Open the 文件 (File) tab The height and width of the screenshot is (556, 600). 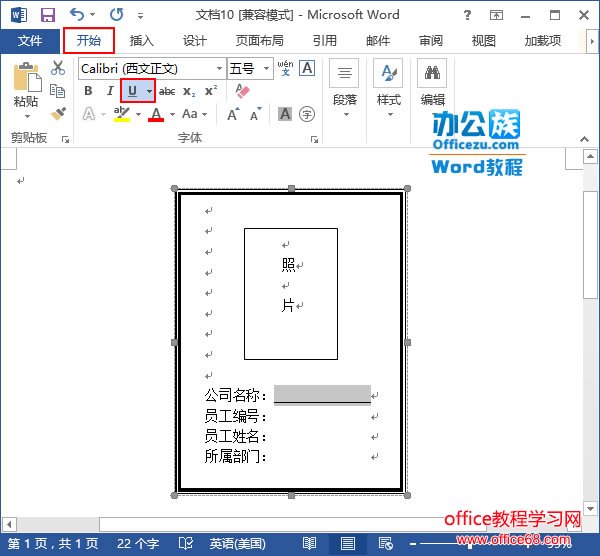(30, 41)
